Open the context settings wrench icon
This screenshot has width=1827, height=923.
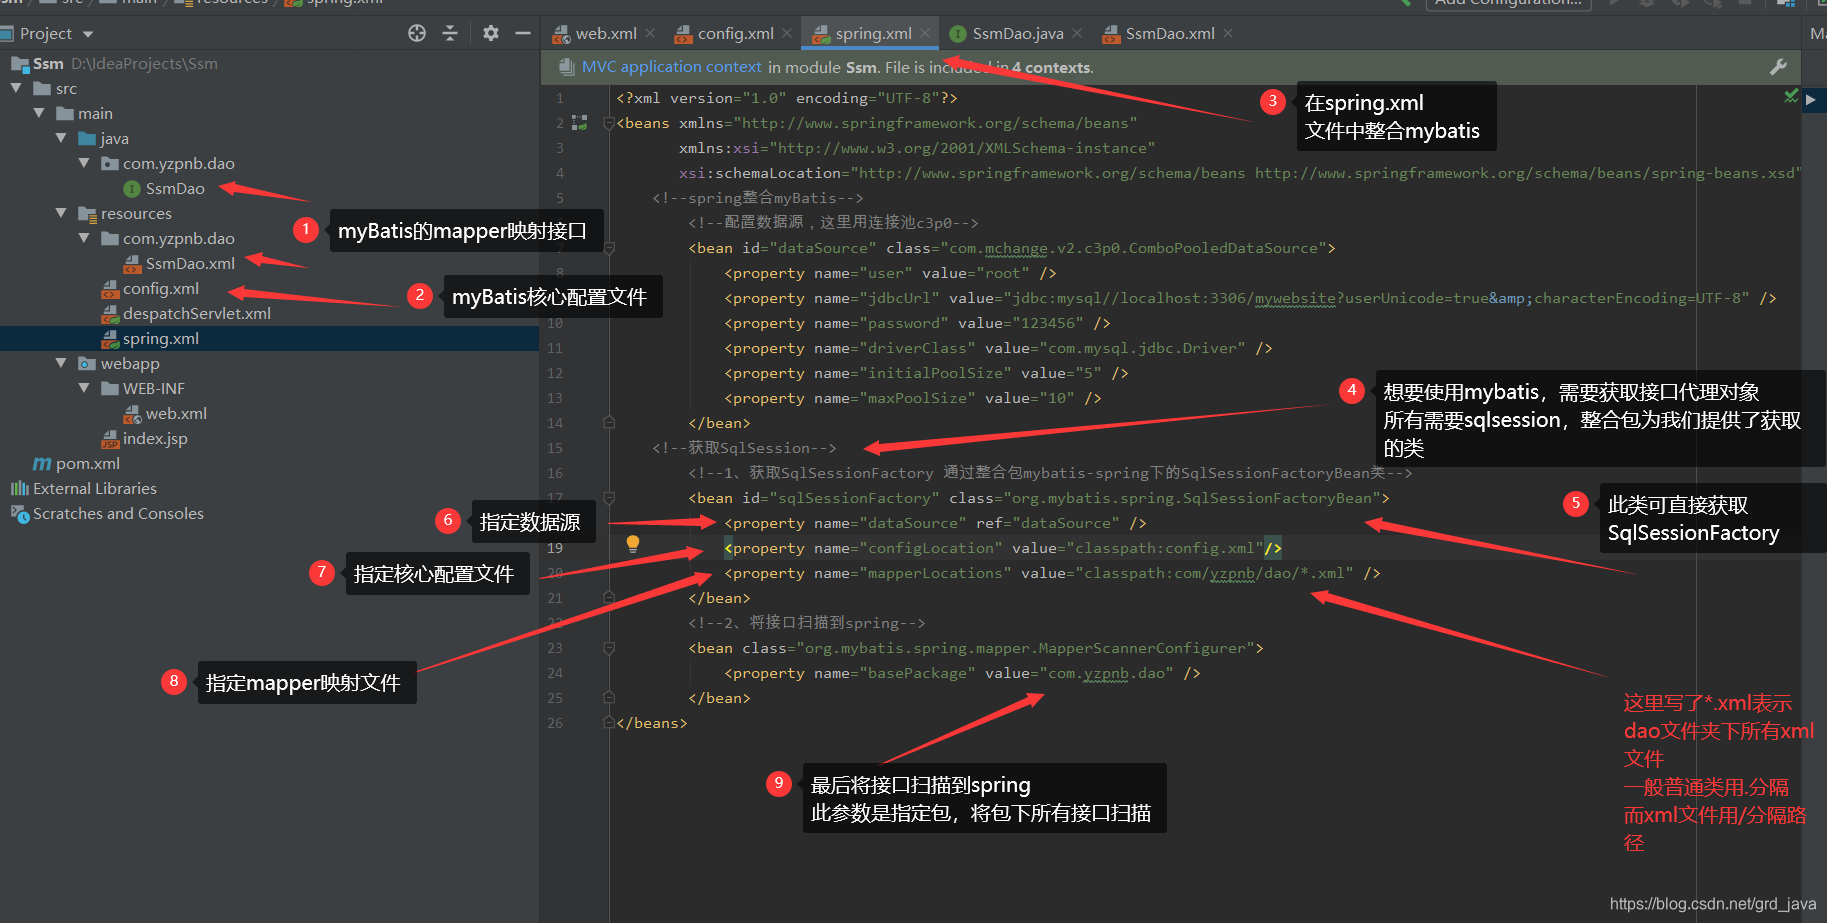click(x=1778, y=67)
